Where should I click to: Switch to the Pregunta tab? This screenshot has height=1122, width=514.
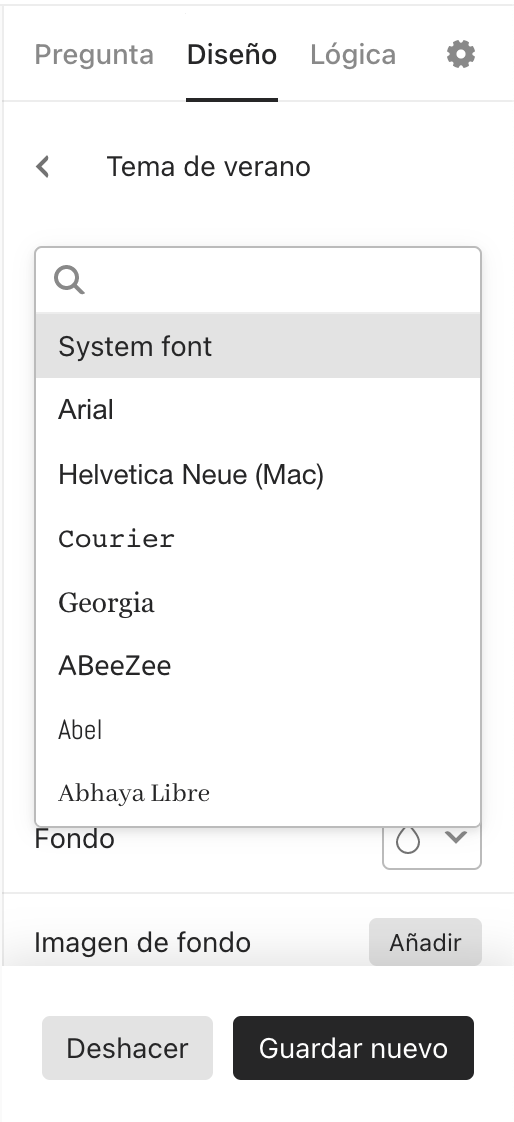point(94,54)
